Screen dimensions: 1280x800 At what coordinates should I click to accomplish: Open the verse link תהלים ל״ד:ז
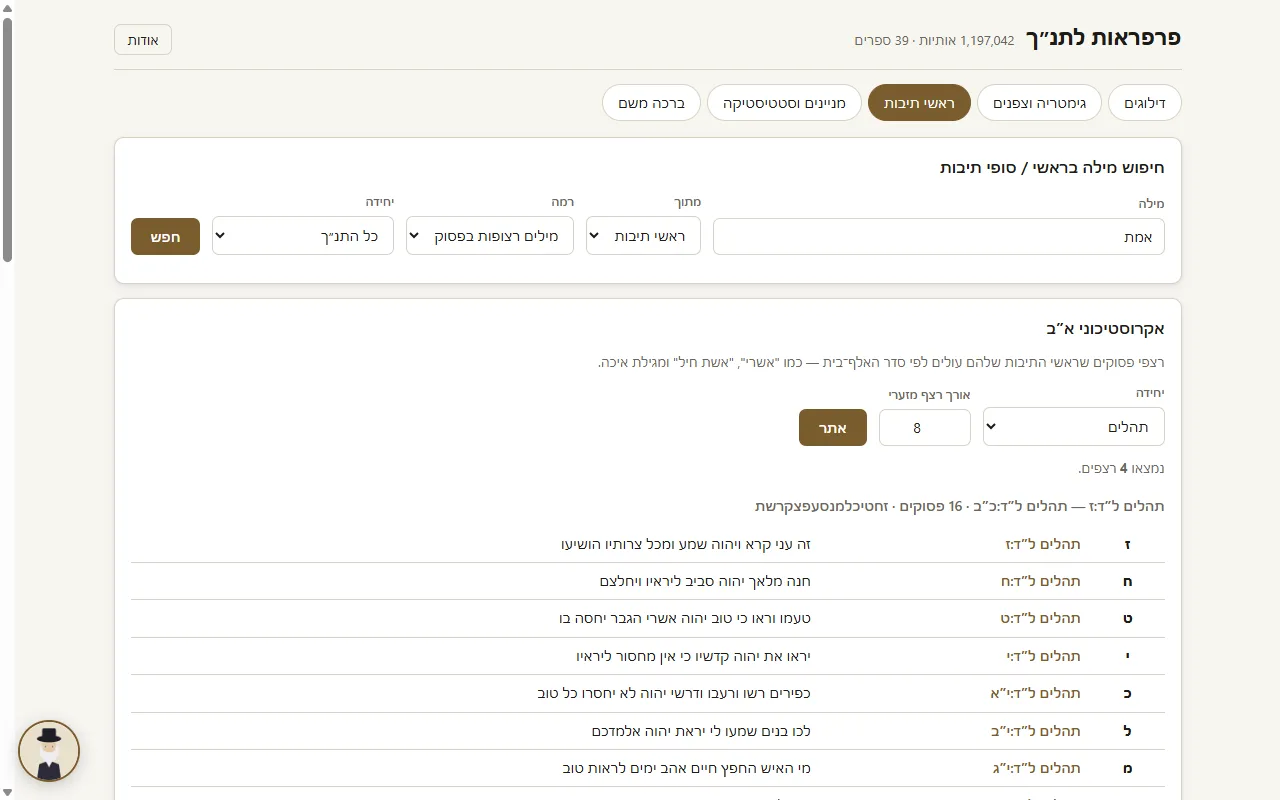pyautogui.click(x=1043, y=544)
